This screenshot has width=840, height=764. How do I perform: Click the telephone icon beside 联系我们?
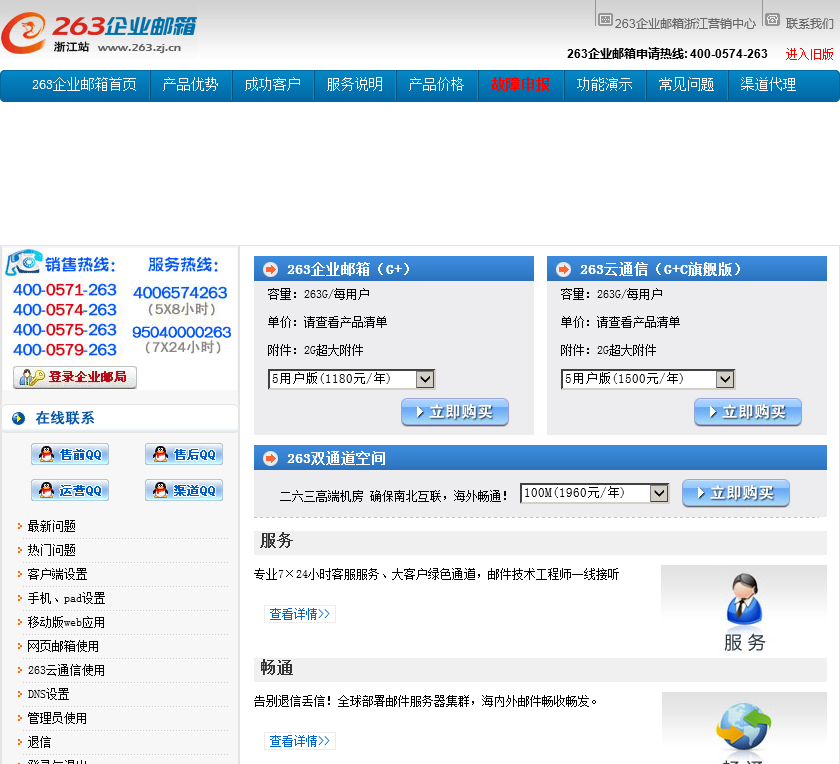click(x=772, y=20)
